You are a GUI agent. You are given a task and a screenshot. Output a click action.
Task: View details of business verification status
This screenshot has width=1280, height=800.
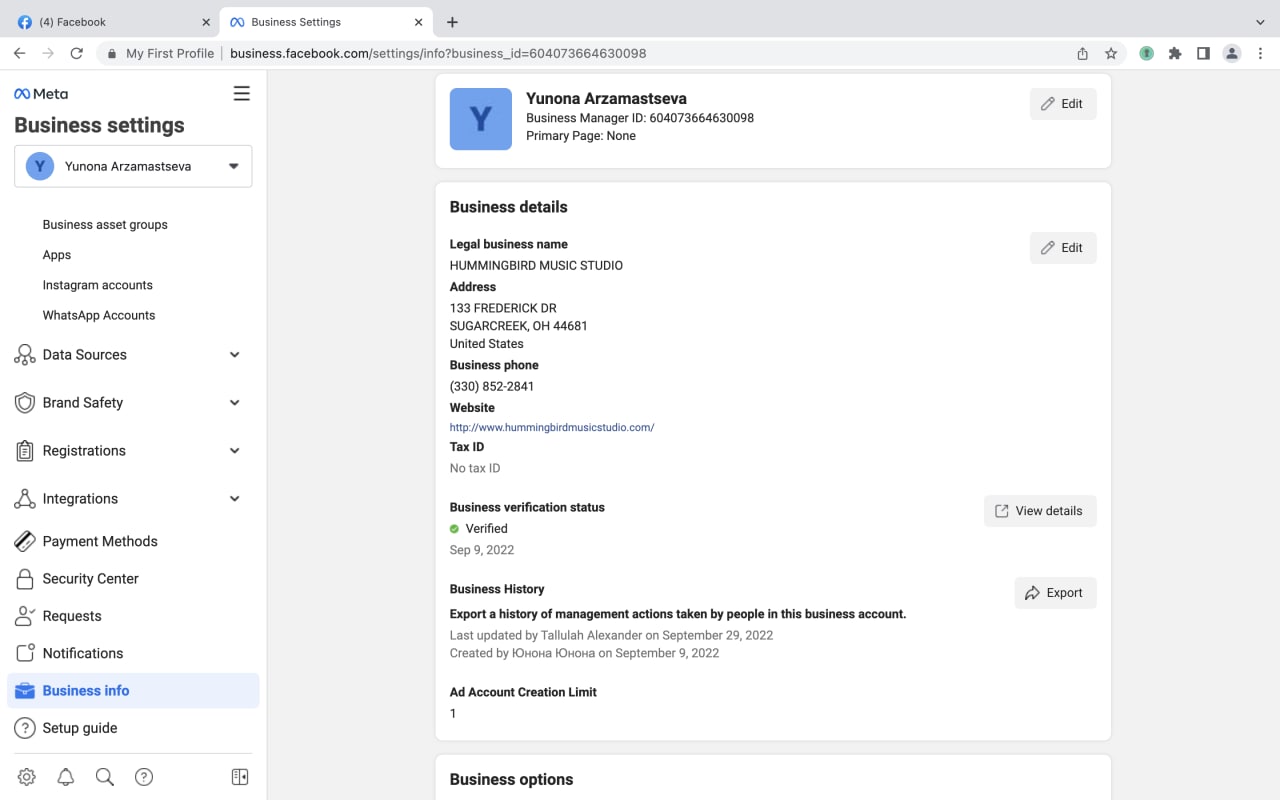(x=1040, y=511)
